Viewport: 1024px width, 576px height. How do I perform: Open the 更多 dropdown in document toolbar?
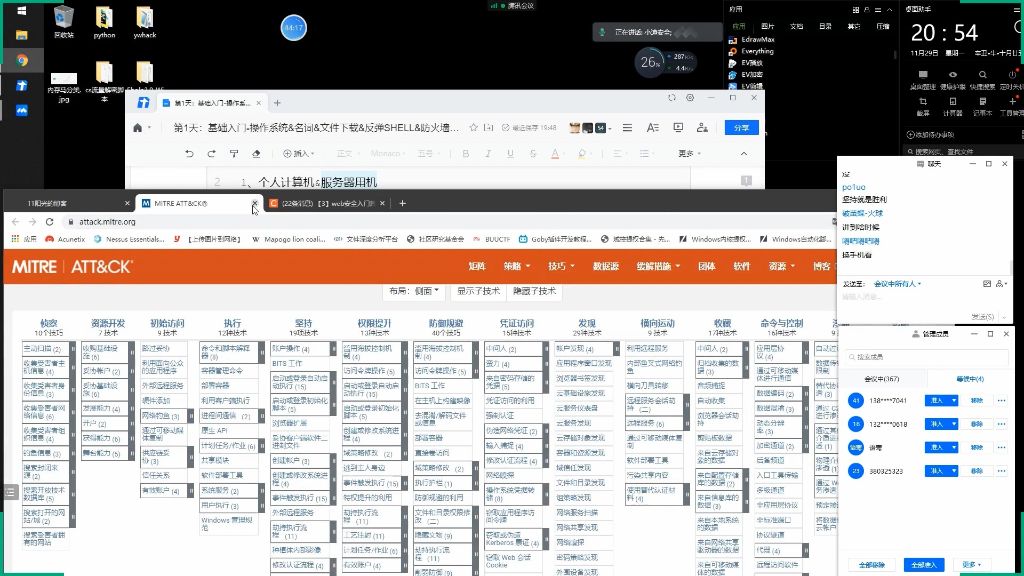[x=689, y=153]
